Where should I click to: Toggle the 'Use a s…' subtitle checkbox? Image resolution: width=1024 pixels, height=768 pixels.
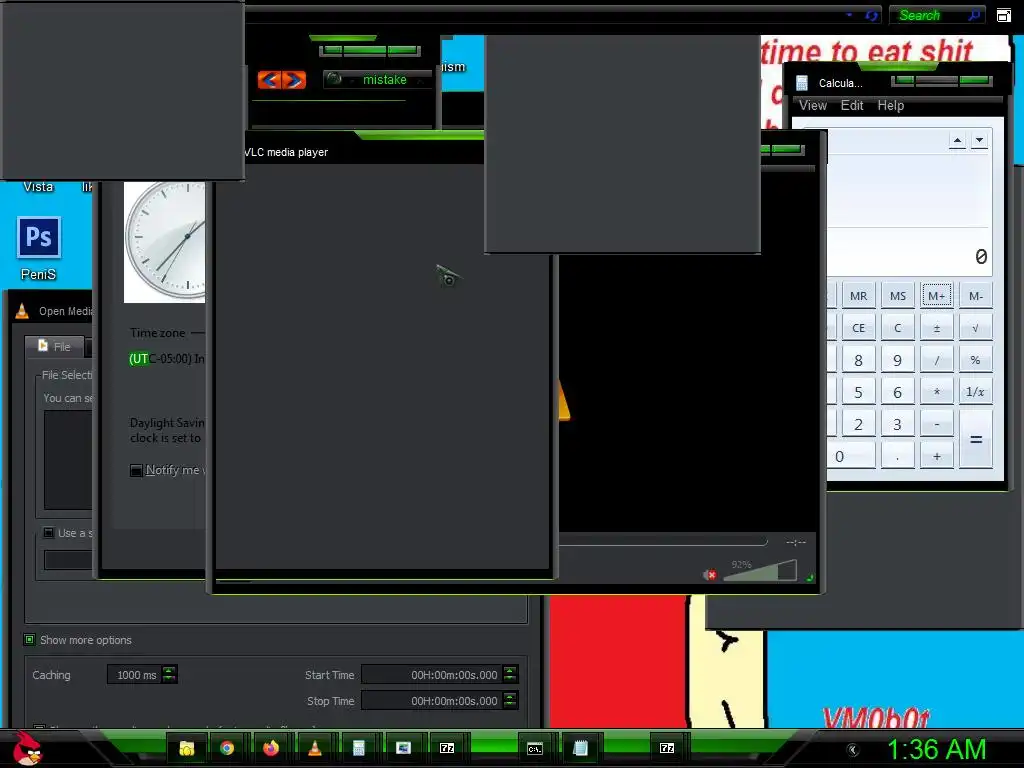pos(48,533)
